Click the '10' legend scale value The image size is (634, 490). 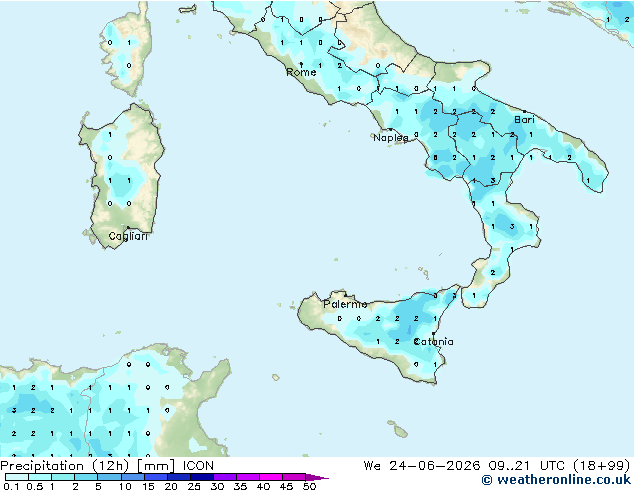(125, 486)
